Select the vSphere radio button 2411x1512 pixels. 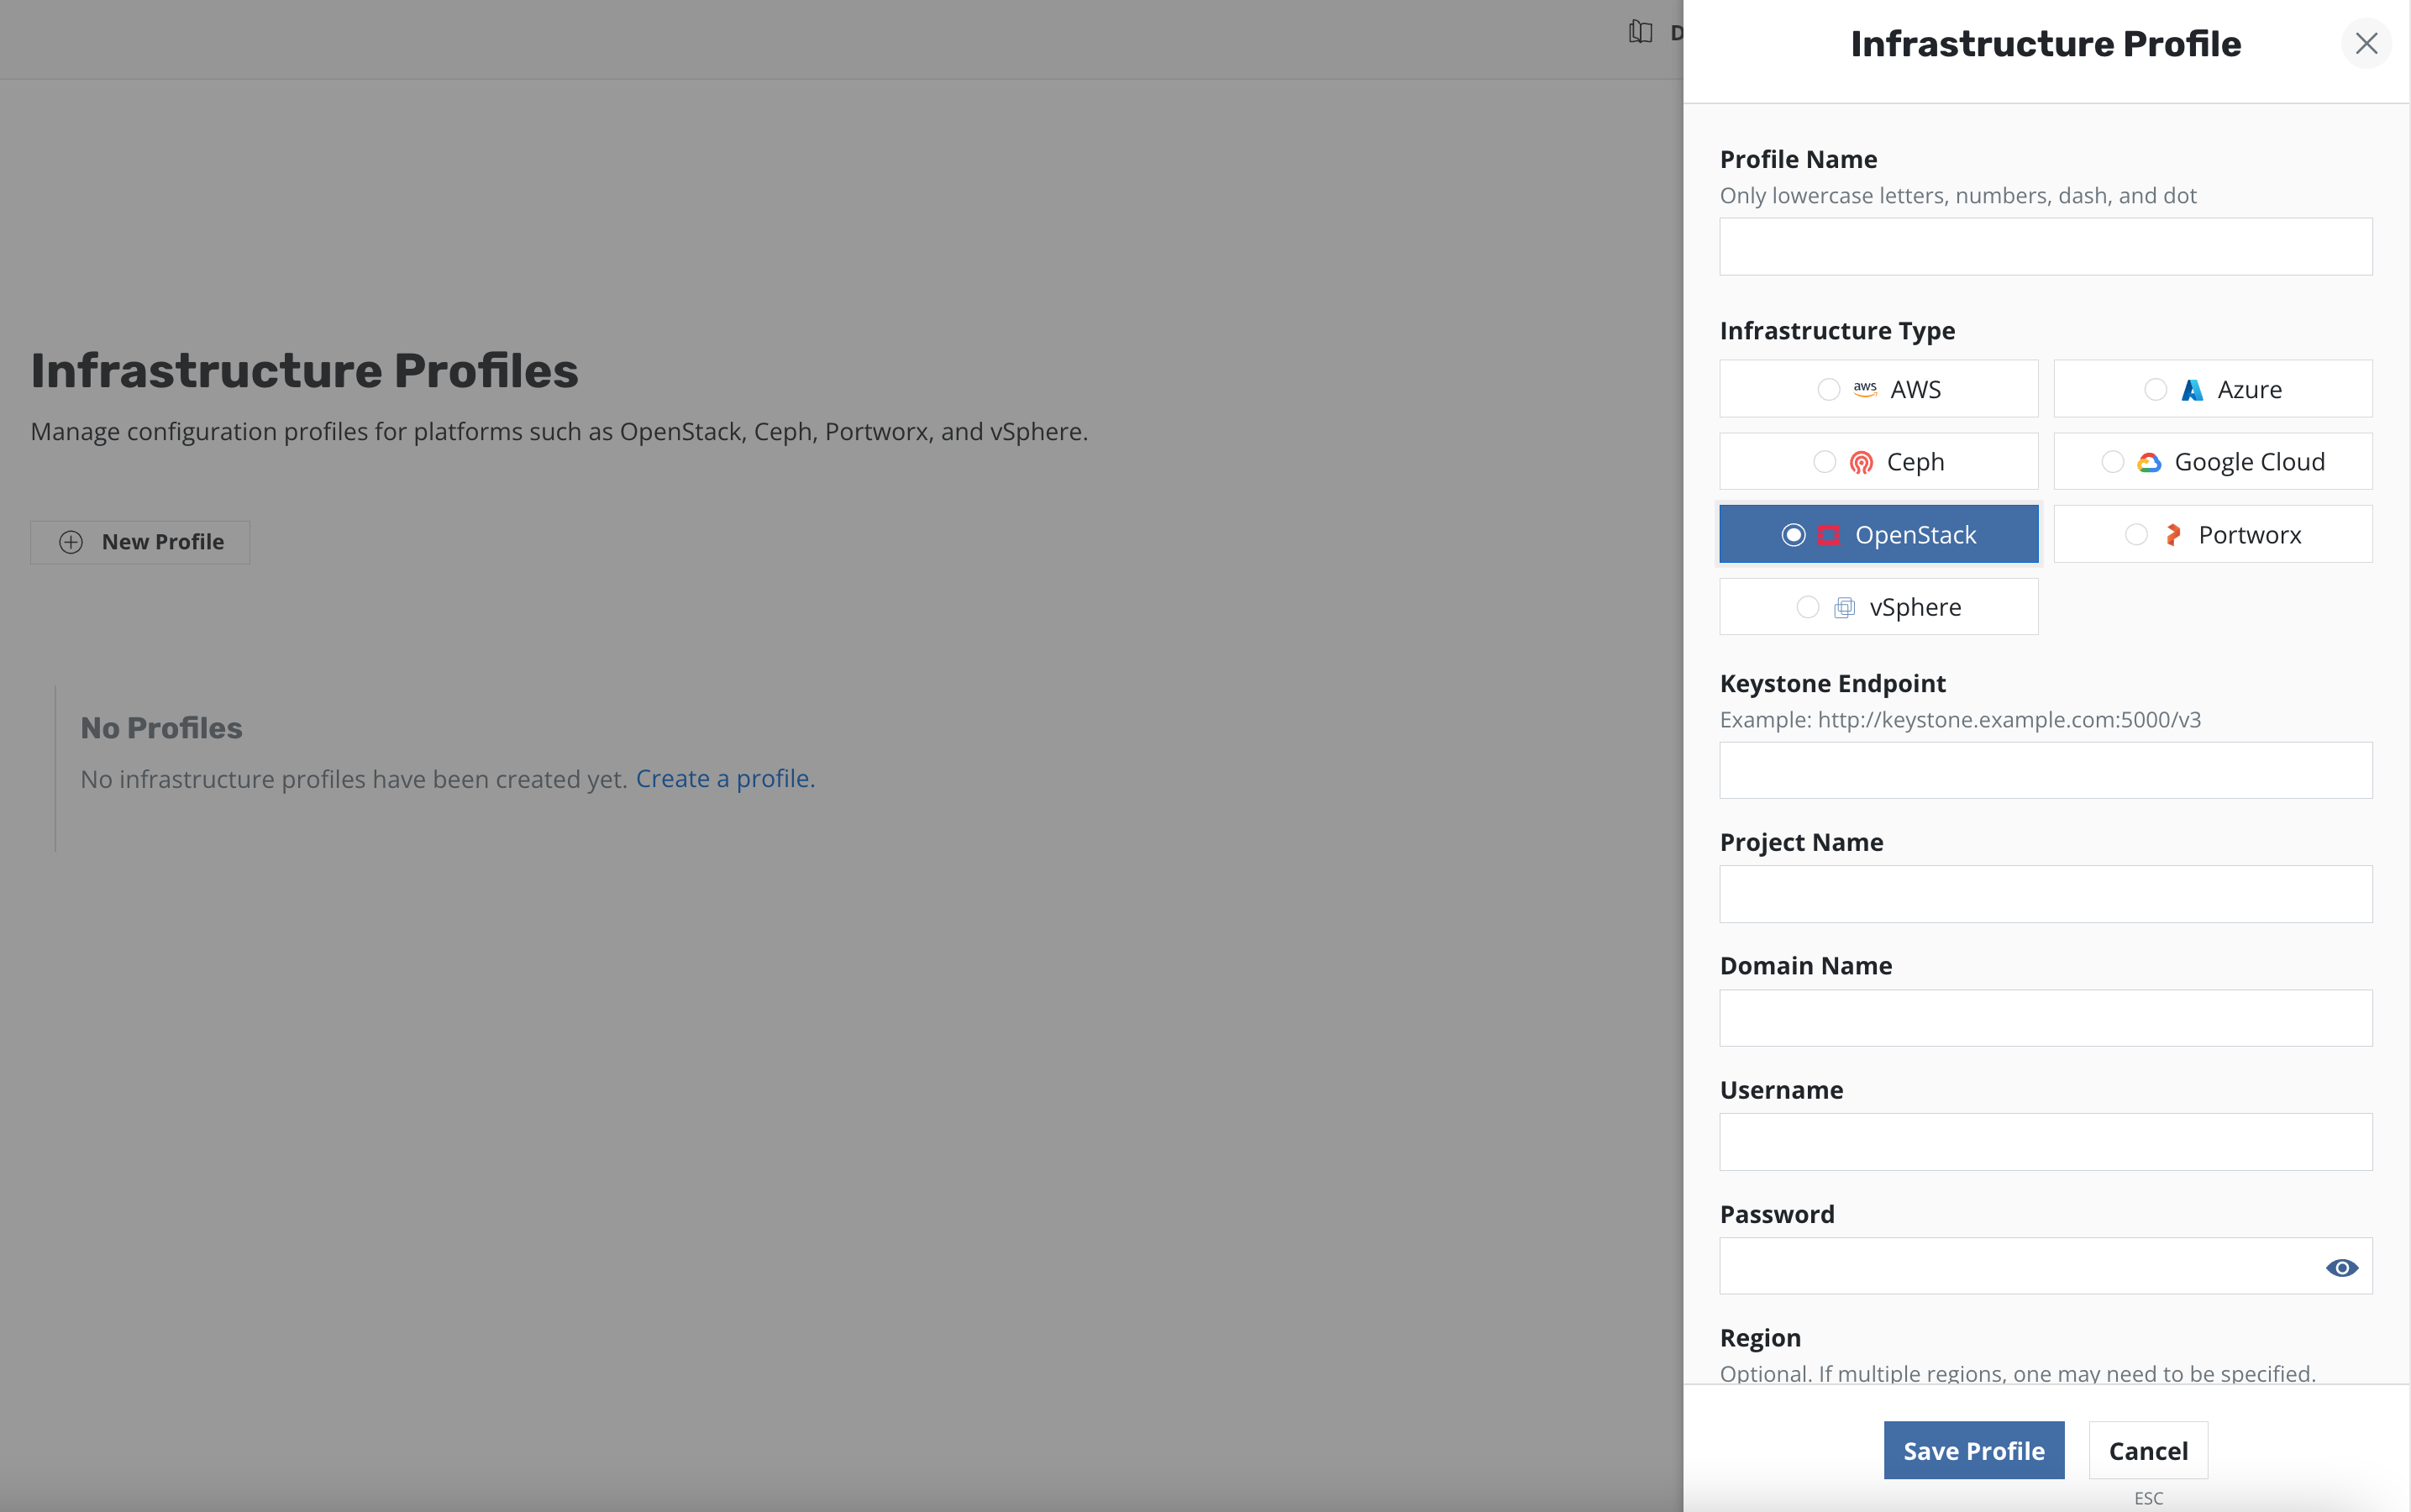1807,607
